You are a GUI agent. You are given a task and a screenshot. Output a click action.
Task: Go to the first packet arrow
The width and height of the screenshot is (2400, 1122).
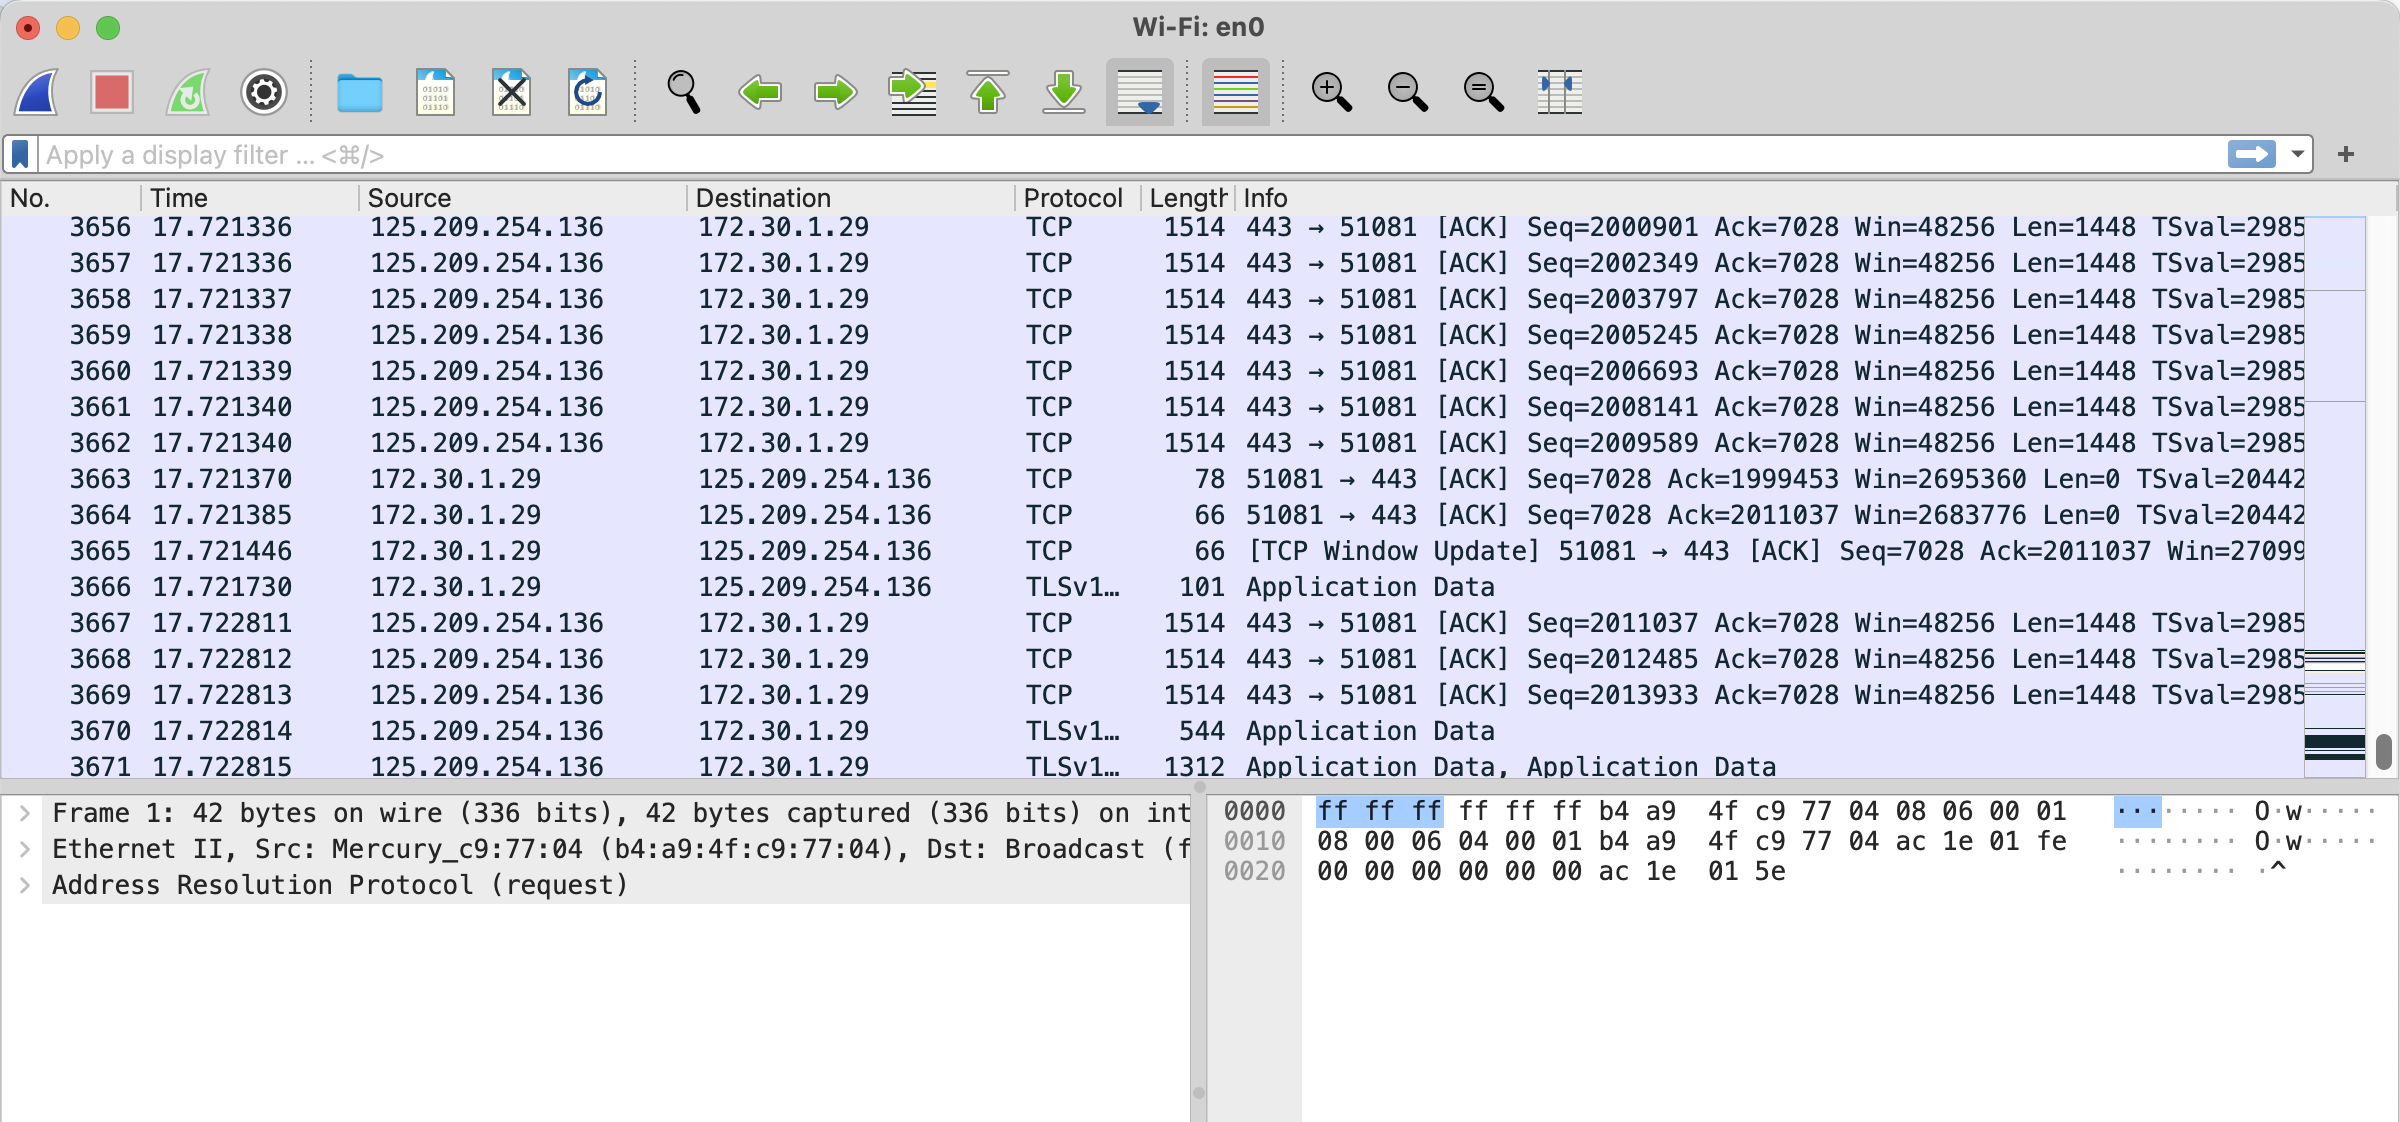[x=987, y=93]
